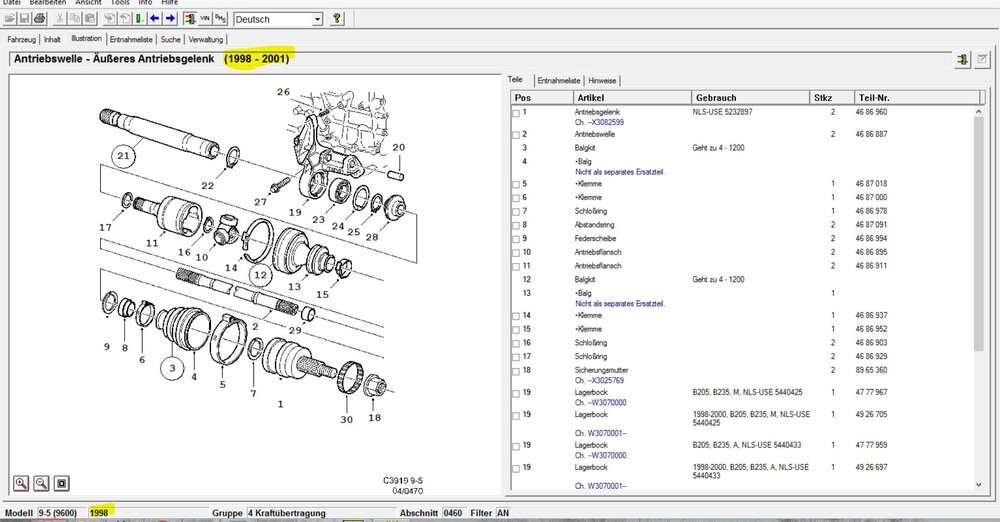Go back with the blue left arrow
The width and height of the screenshot is (1000, 522).
click(154, 19)
